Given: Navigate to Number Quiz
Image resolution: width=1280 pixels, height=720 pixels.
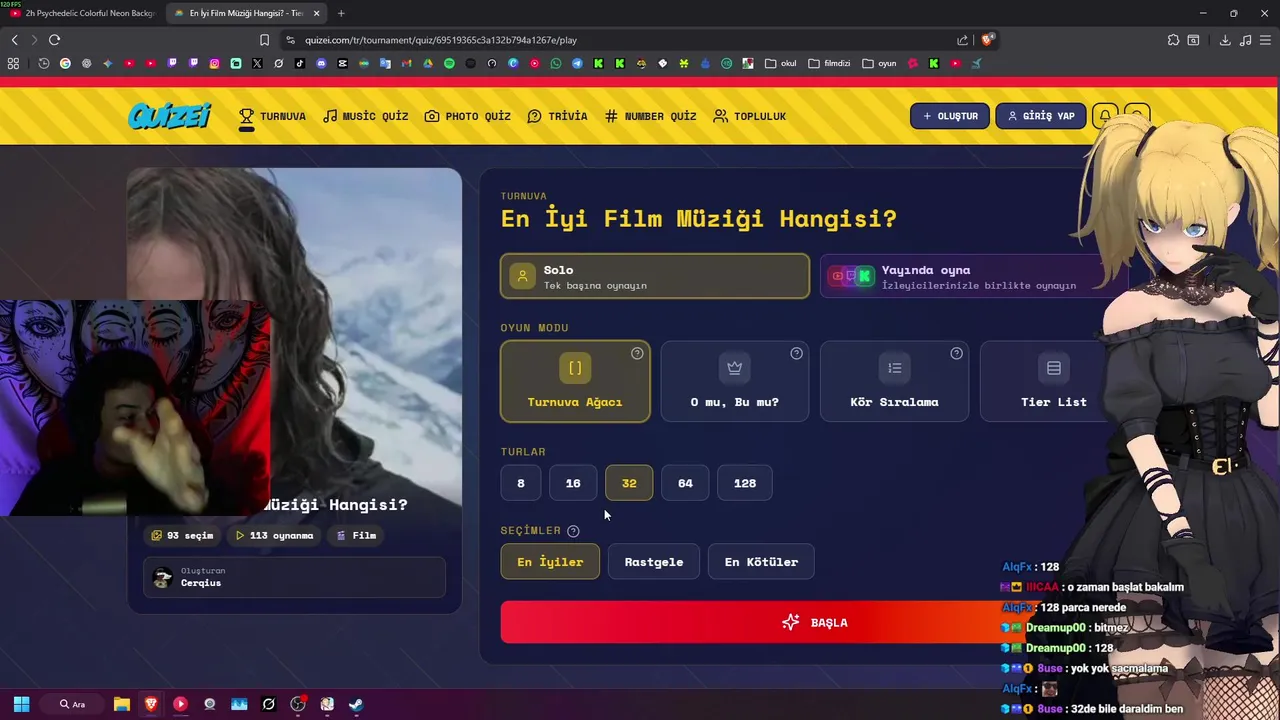Looking at the screenshot, I should pos(650,116).
